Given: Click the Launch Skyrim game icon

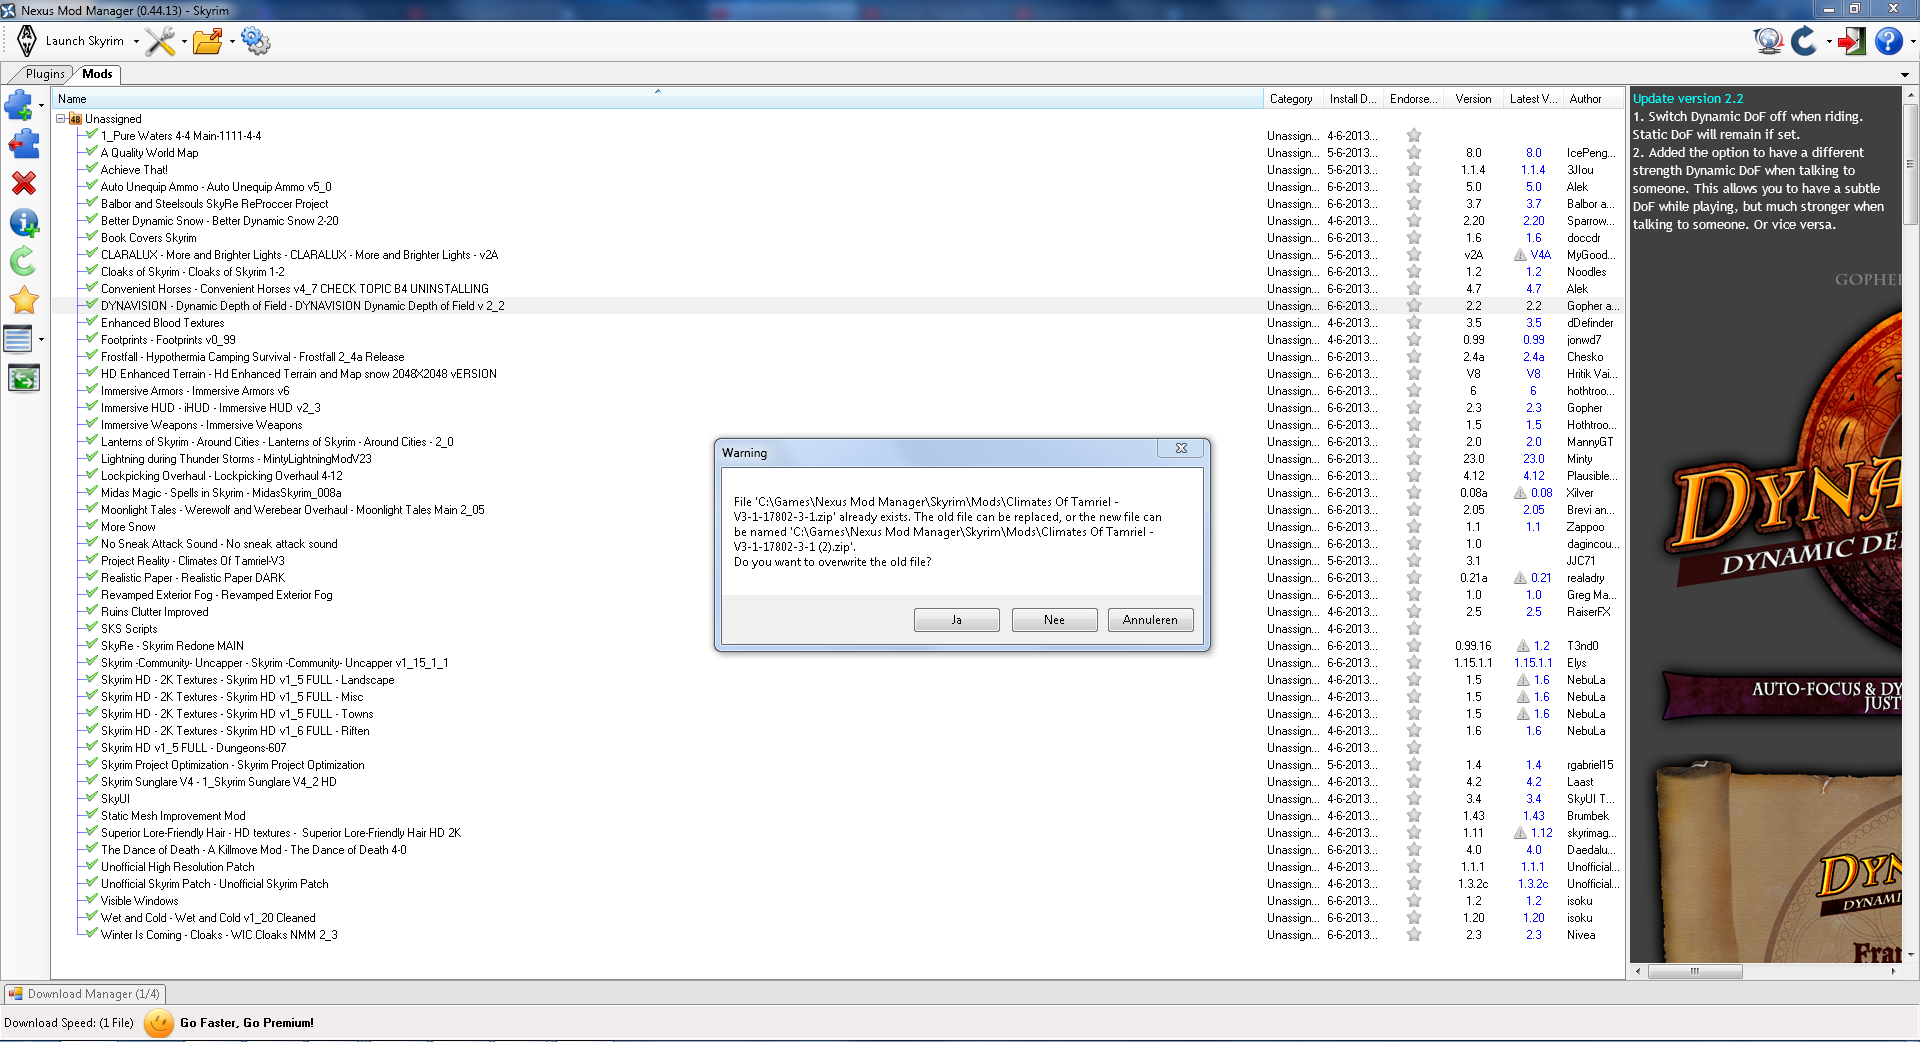Looking at the screenshot, I should [27, 41].
